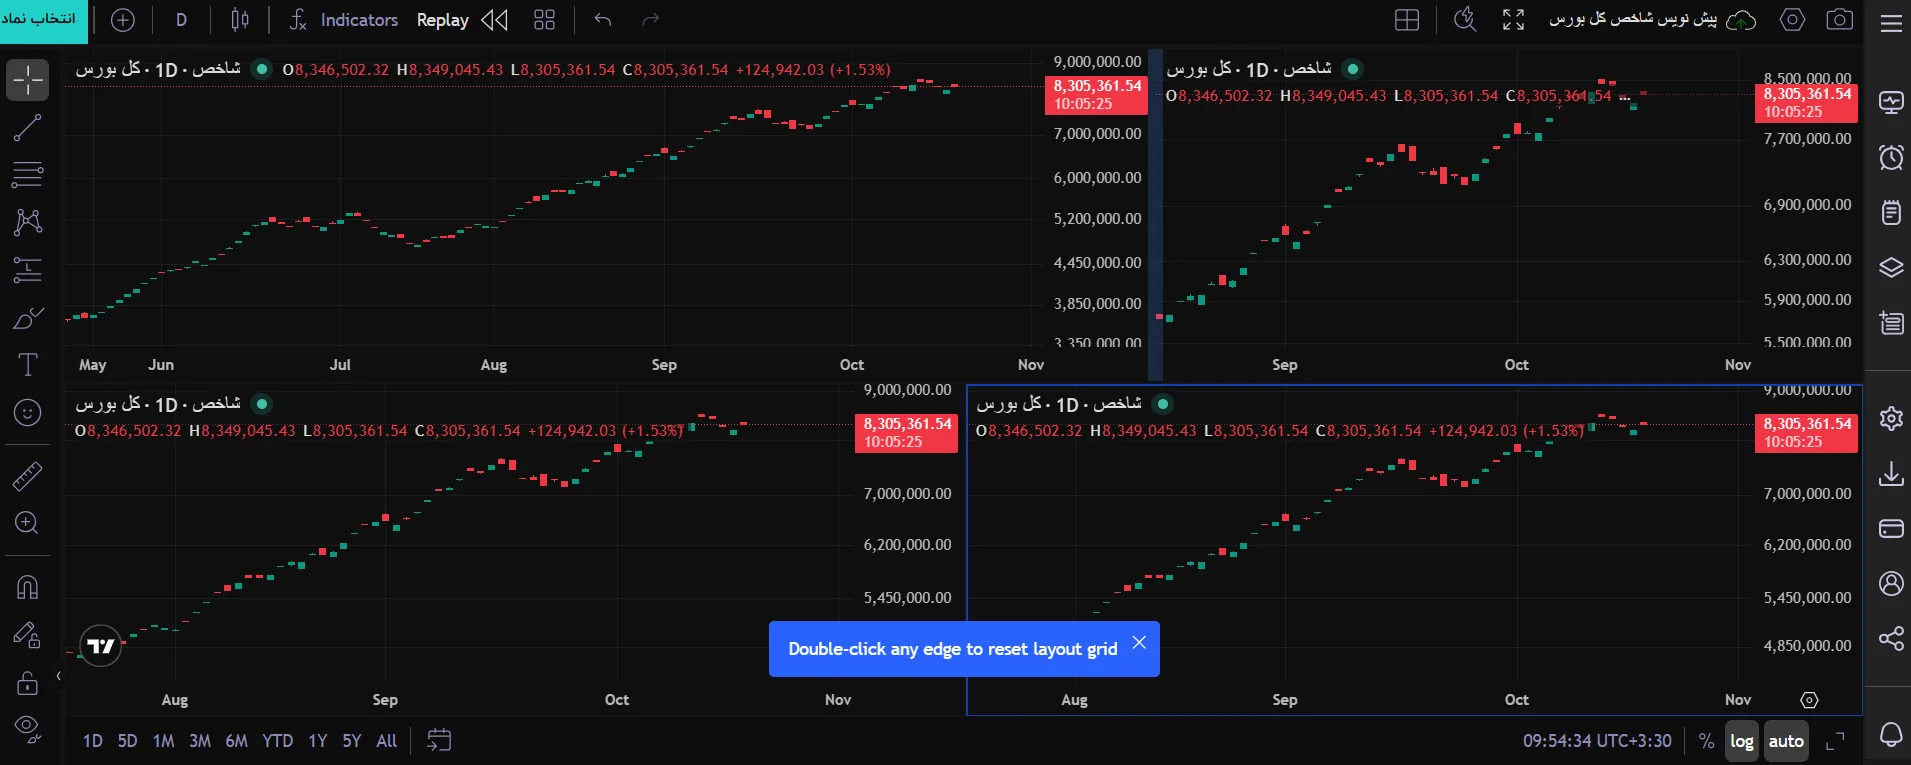This screenshot has width=1911, height=765.
Task: Select the ruler measure tool
Action: click(x=28, y=476)
